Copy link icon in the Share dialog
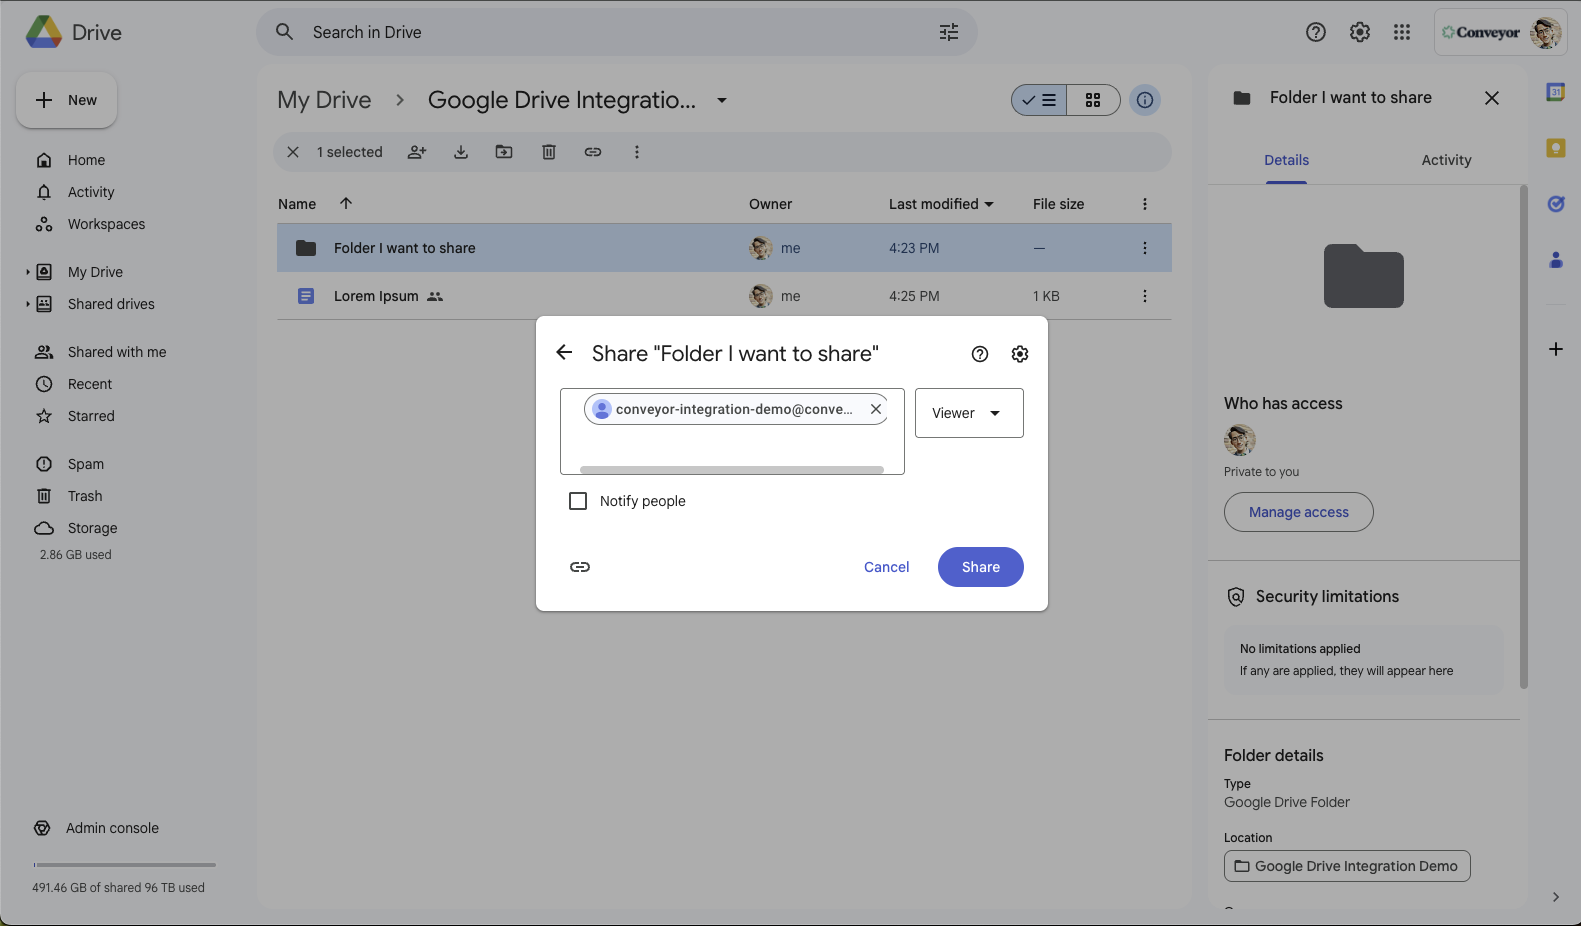This screenshot has height=926, width=1581. pos(580,567)
